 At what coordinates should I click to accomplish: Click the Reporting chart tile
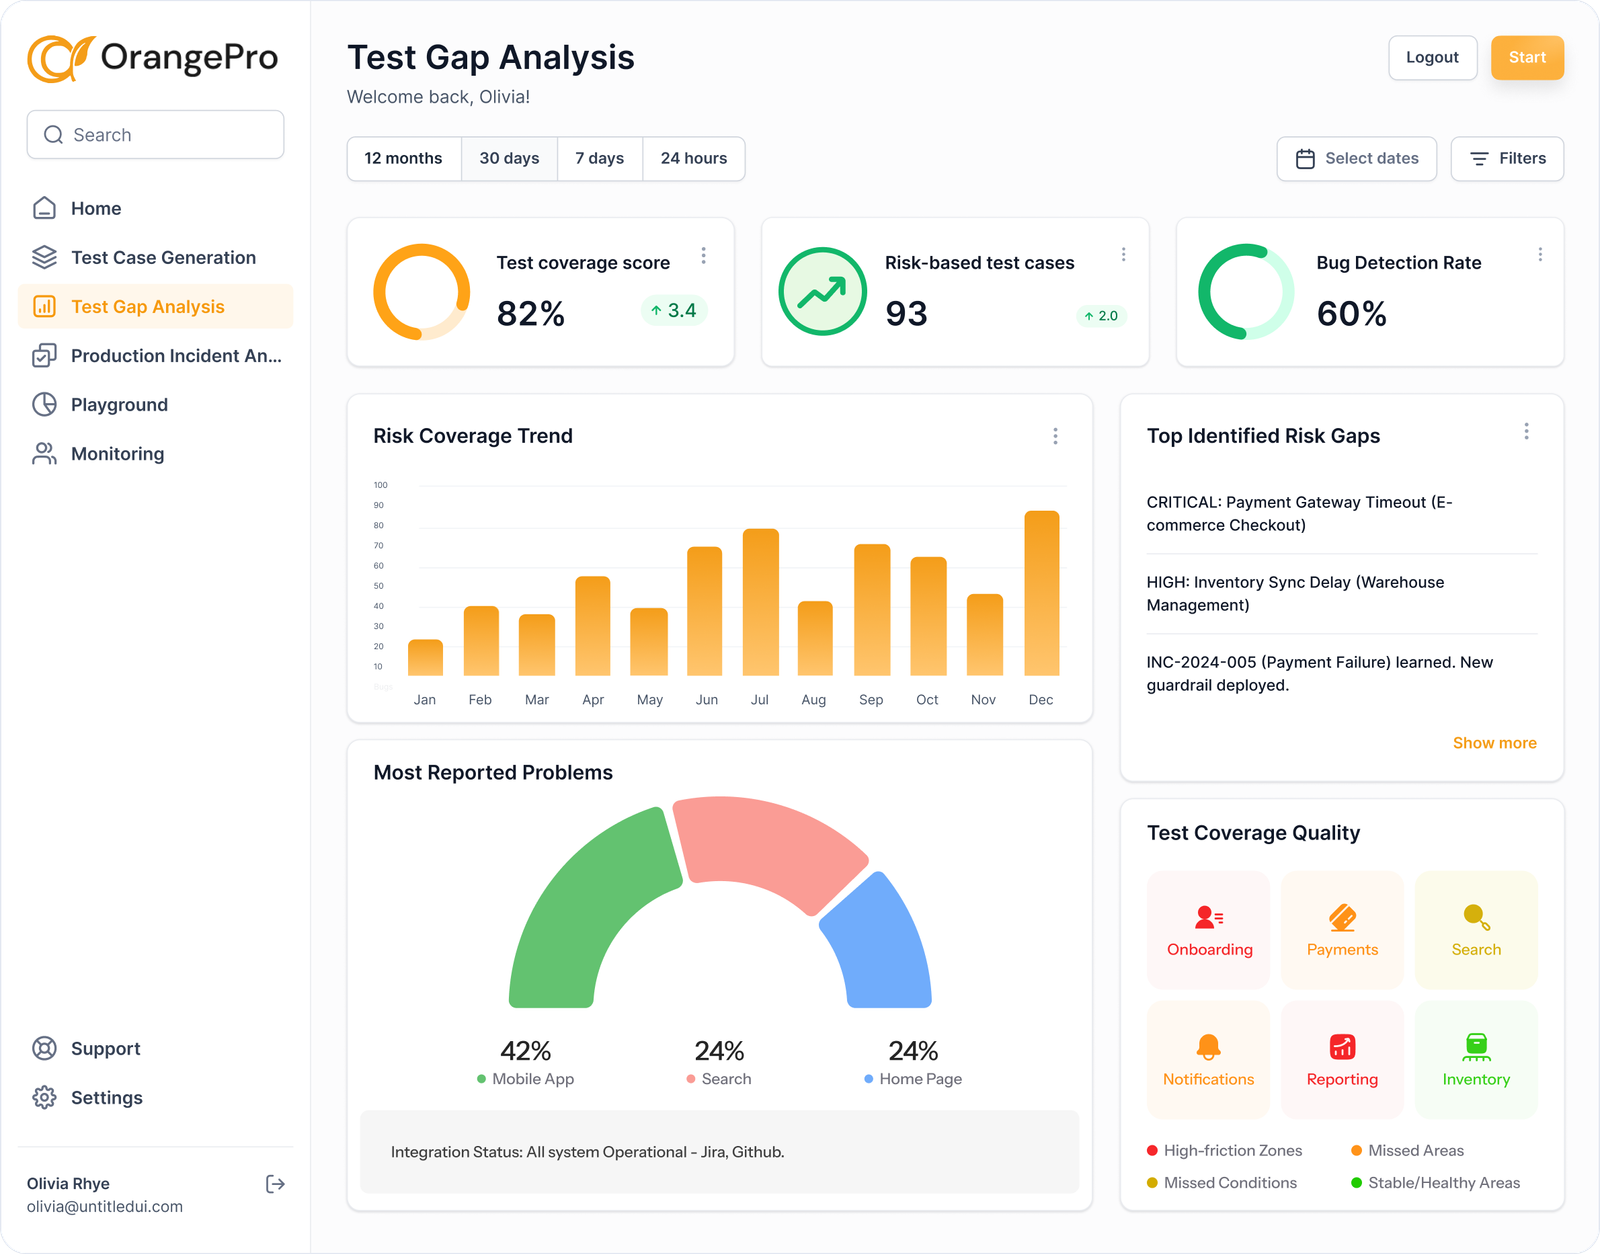1342,1060
